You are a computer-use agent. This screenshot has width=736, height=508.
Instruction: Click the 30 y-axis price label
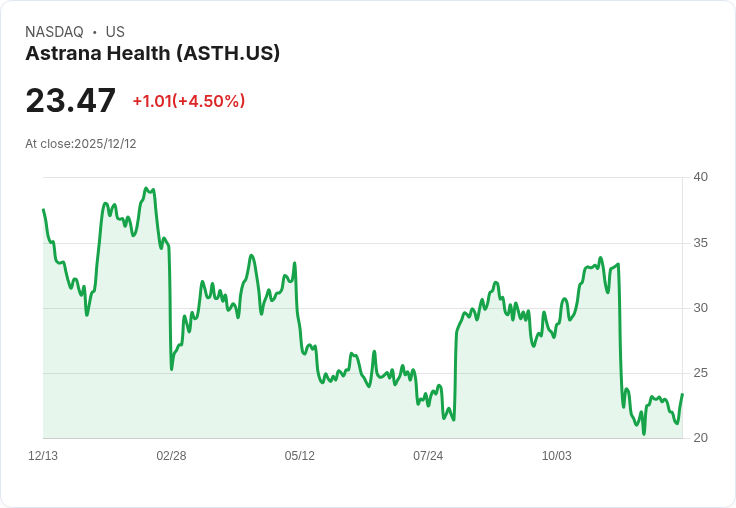pyautogui.click(x=700, y=308)
